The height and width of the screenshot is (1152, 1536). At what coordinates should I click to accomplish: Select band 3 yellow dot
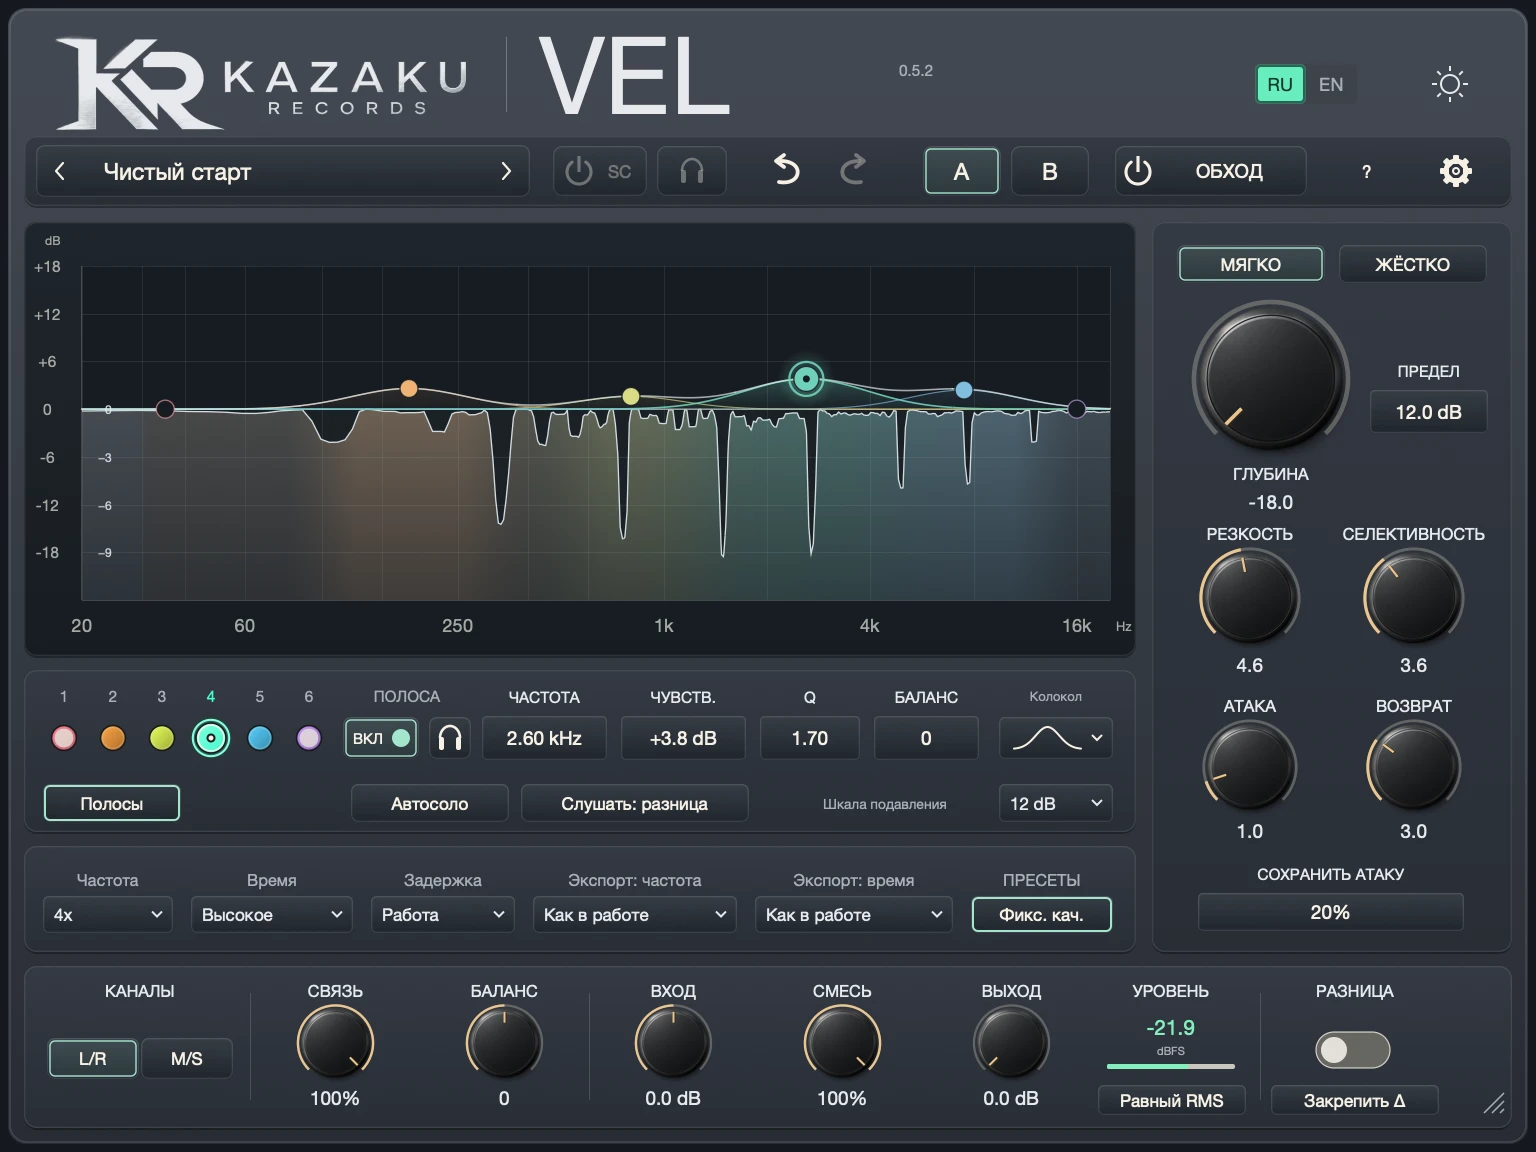click(x=162, y=738)
